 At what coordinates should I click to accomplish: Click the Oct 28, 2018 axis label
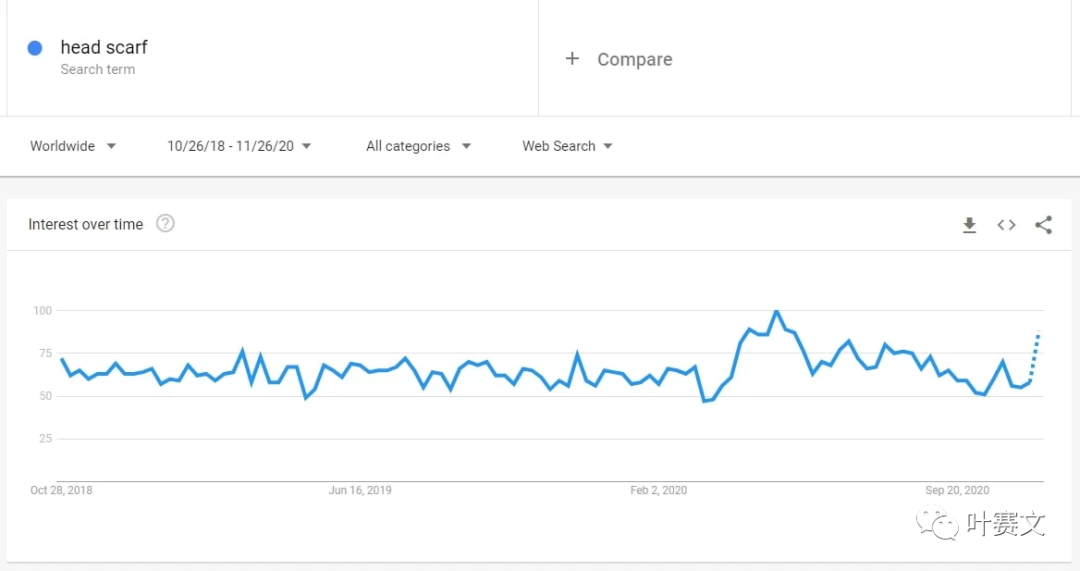(x=61, y=490)
